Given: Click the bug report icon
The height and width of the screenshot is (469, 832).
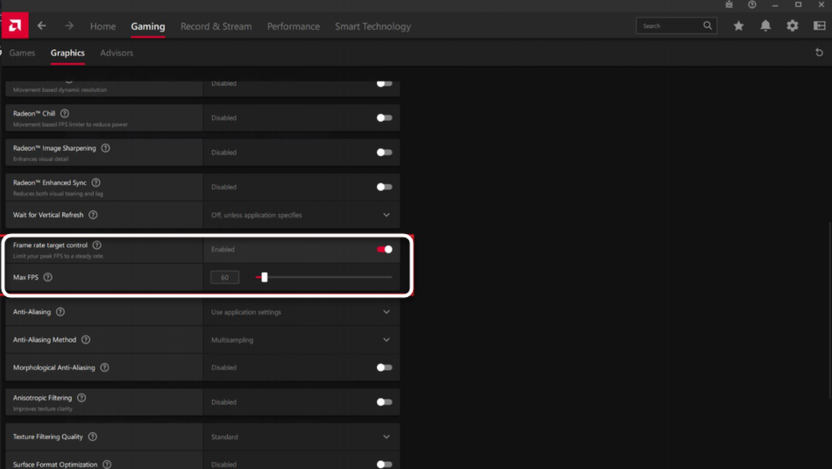Looking at the screenshot, I should point(729,5).
